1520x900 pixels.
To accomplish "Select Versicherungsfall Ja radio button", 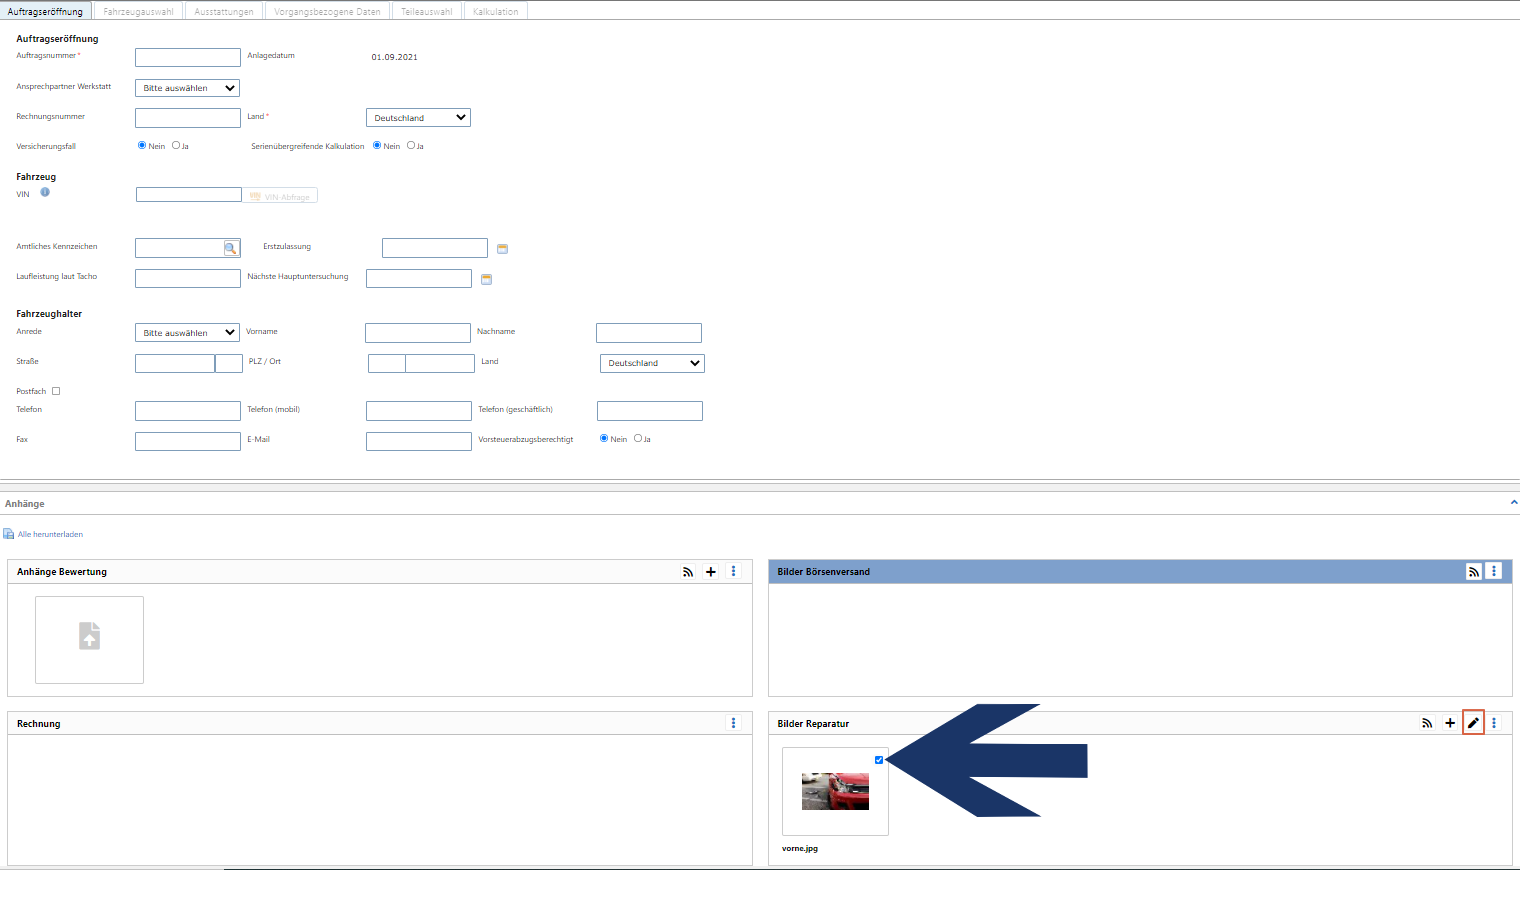I will (176, 145).
